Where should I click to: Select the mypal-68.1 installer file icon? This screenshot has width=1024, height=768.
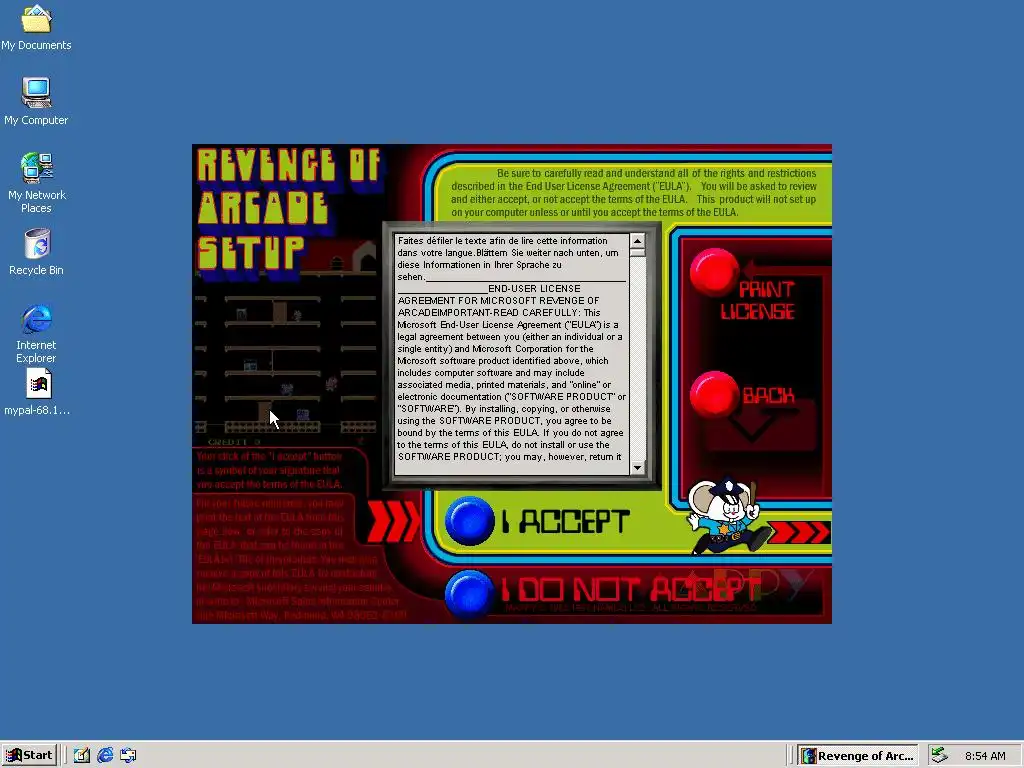(x=37, y=393)
